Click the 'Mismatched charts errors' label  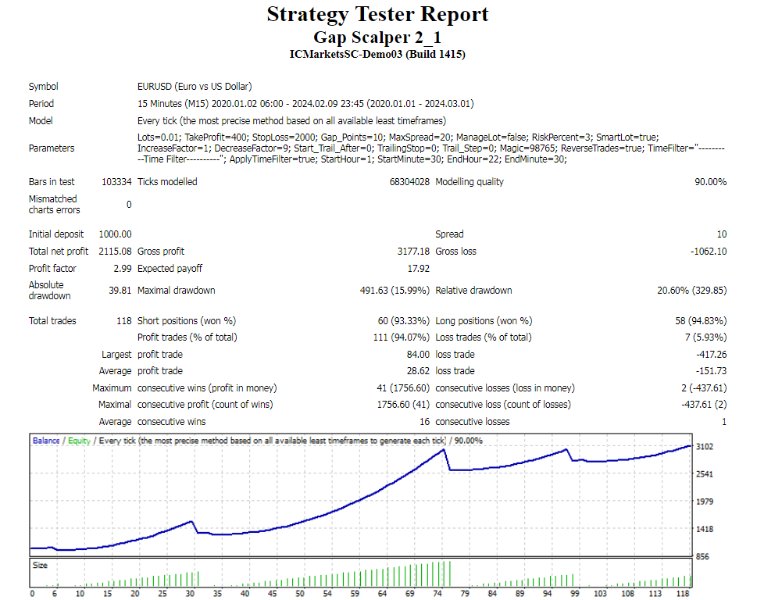(54, 204)
